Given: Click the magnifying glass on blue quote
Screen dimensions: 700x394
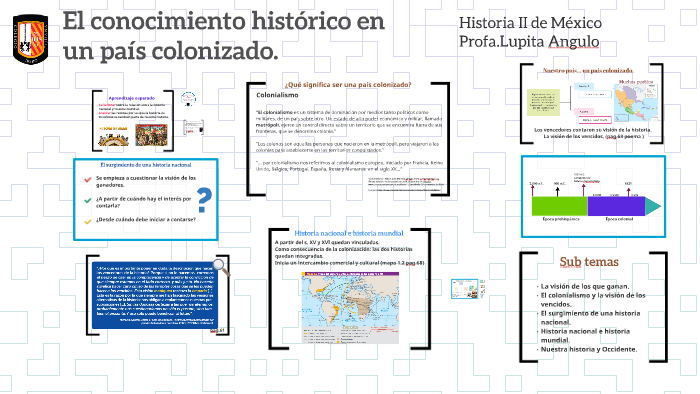Looking at the screenshot, I should point(221,267).
